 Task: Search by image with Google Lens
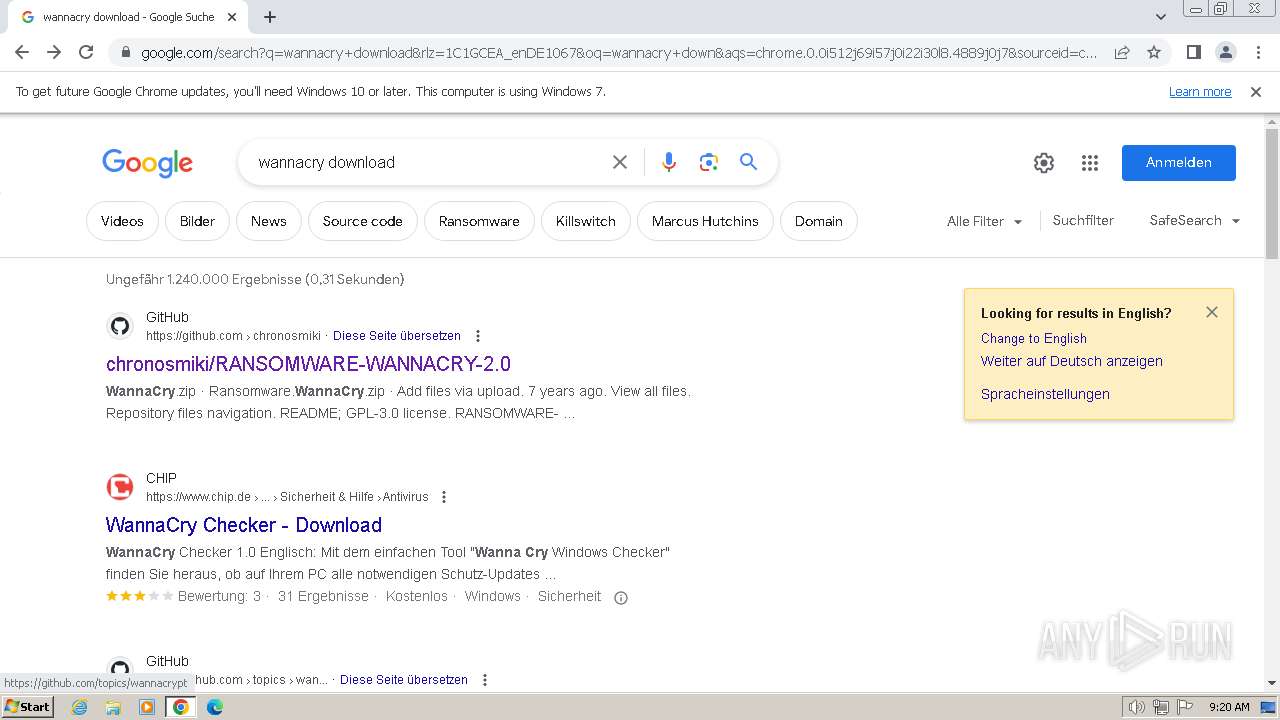coord(709,162)
